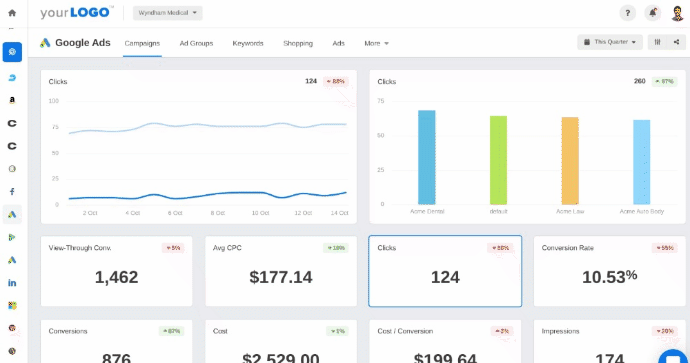Open the Facebook integration in sidebar
690x363 pixels.
coord(12,191)
